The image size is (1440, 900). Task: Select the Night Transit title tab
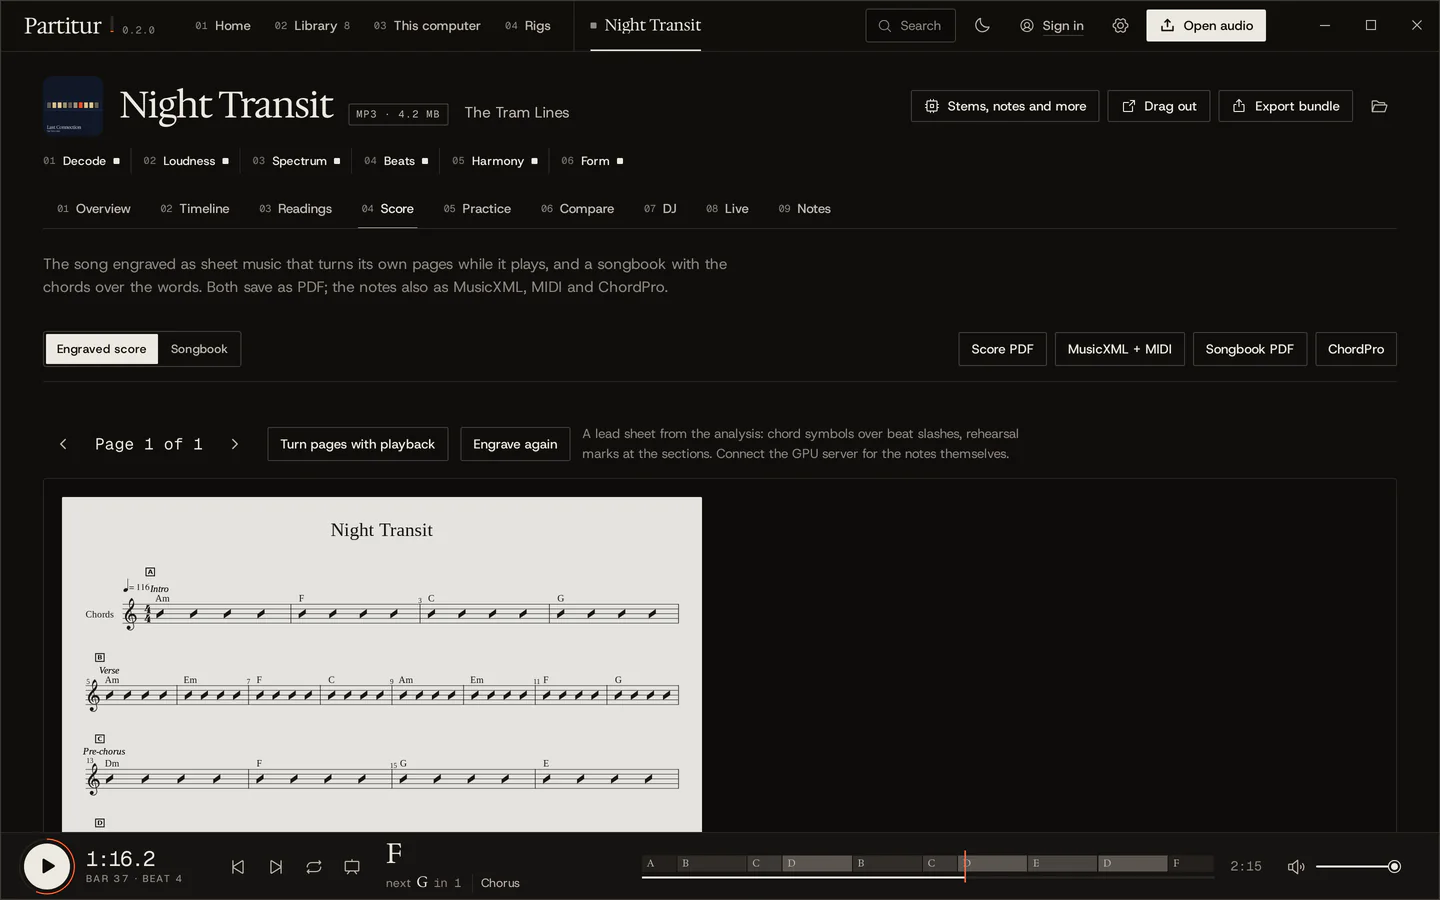tap(645, 26)
